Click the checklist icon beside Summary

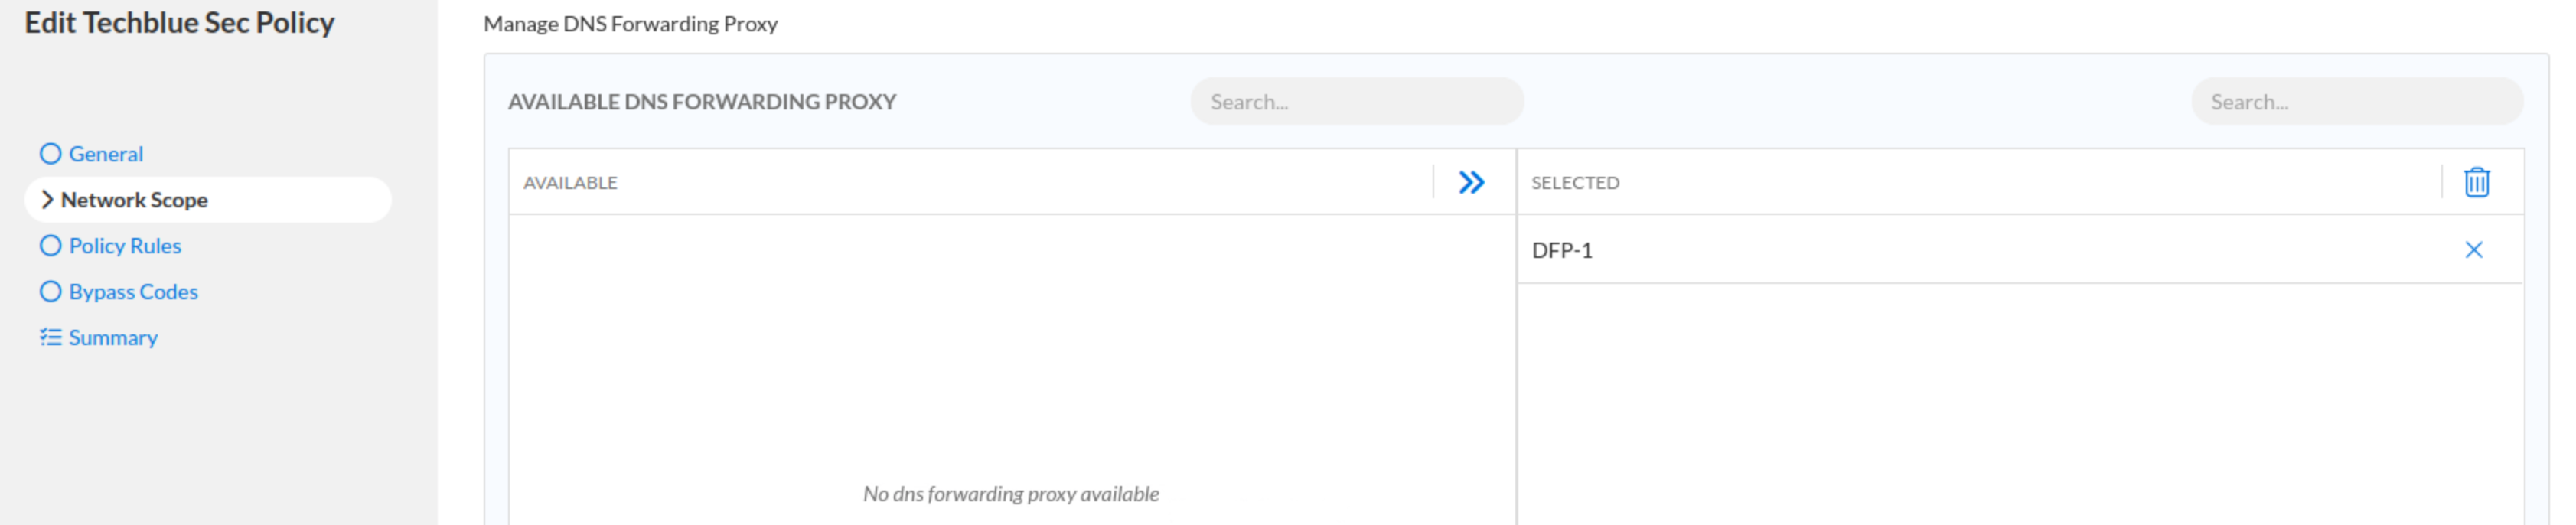coord(50,337)
